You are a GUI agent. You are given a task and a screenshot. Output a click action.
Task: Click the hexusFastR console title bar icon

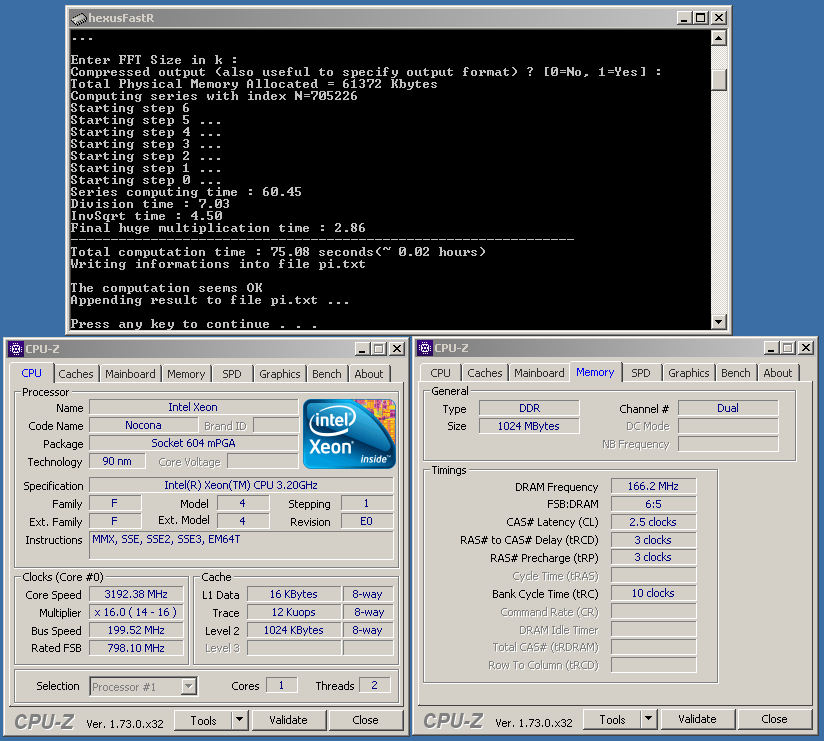(x=79, y=18)
